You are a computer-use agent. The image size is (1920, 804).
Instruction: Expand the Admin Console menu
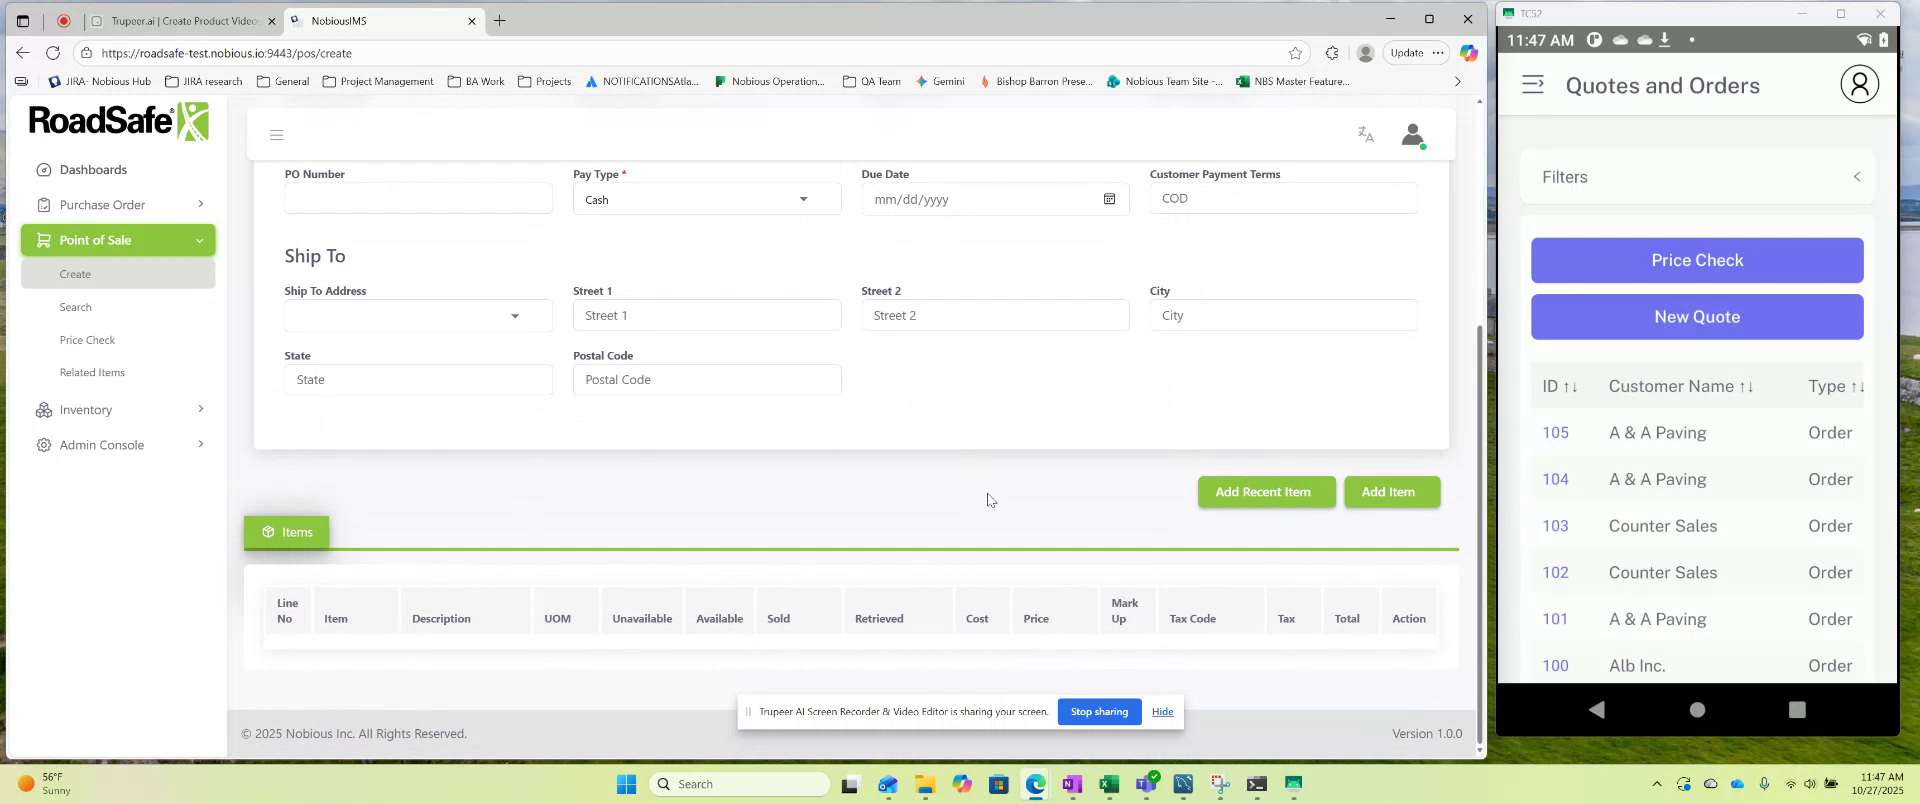coord(118,445)
